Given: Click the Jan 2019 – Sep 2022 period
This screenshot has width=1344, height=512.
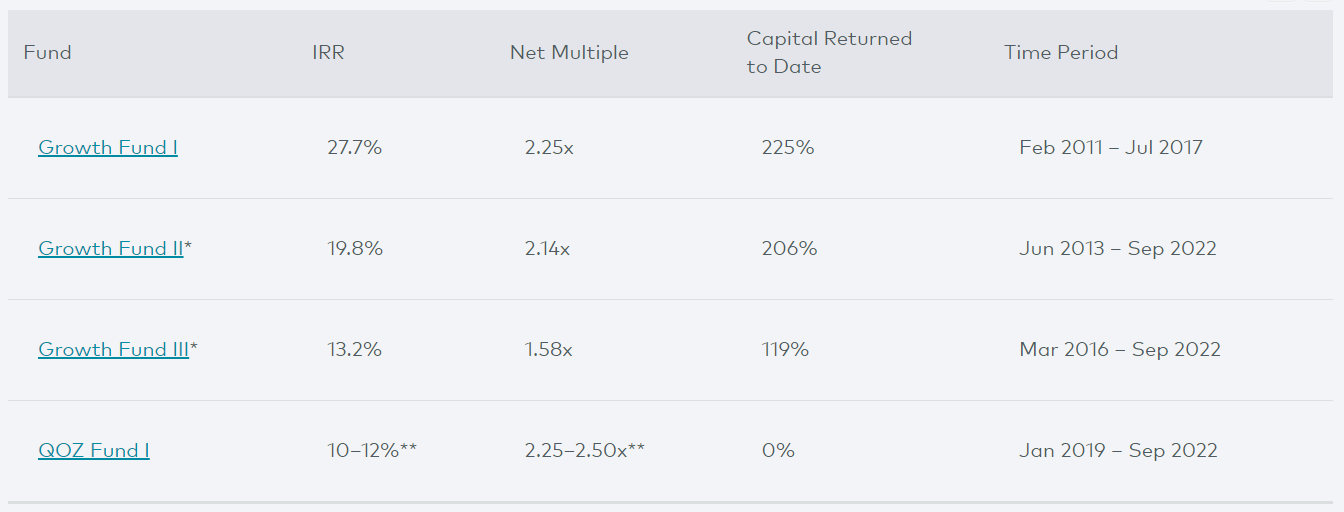Looking at the screenshot, I should point(1119,451).
